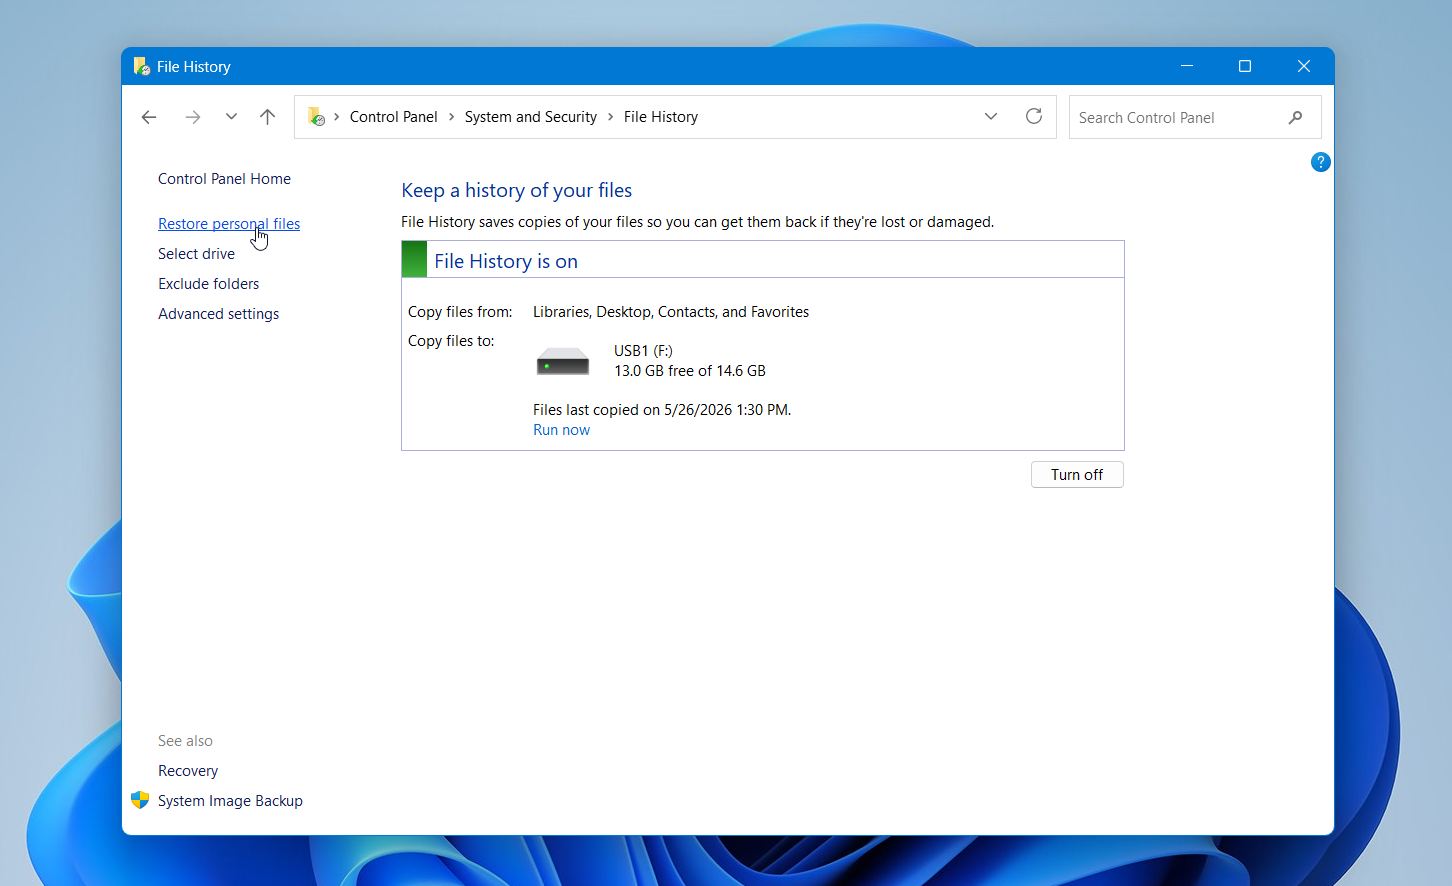Click the File History icon in address bar

click(x=316, y=116)
